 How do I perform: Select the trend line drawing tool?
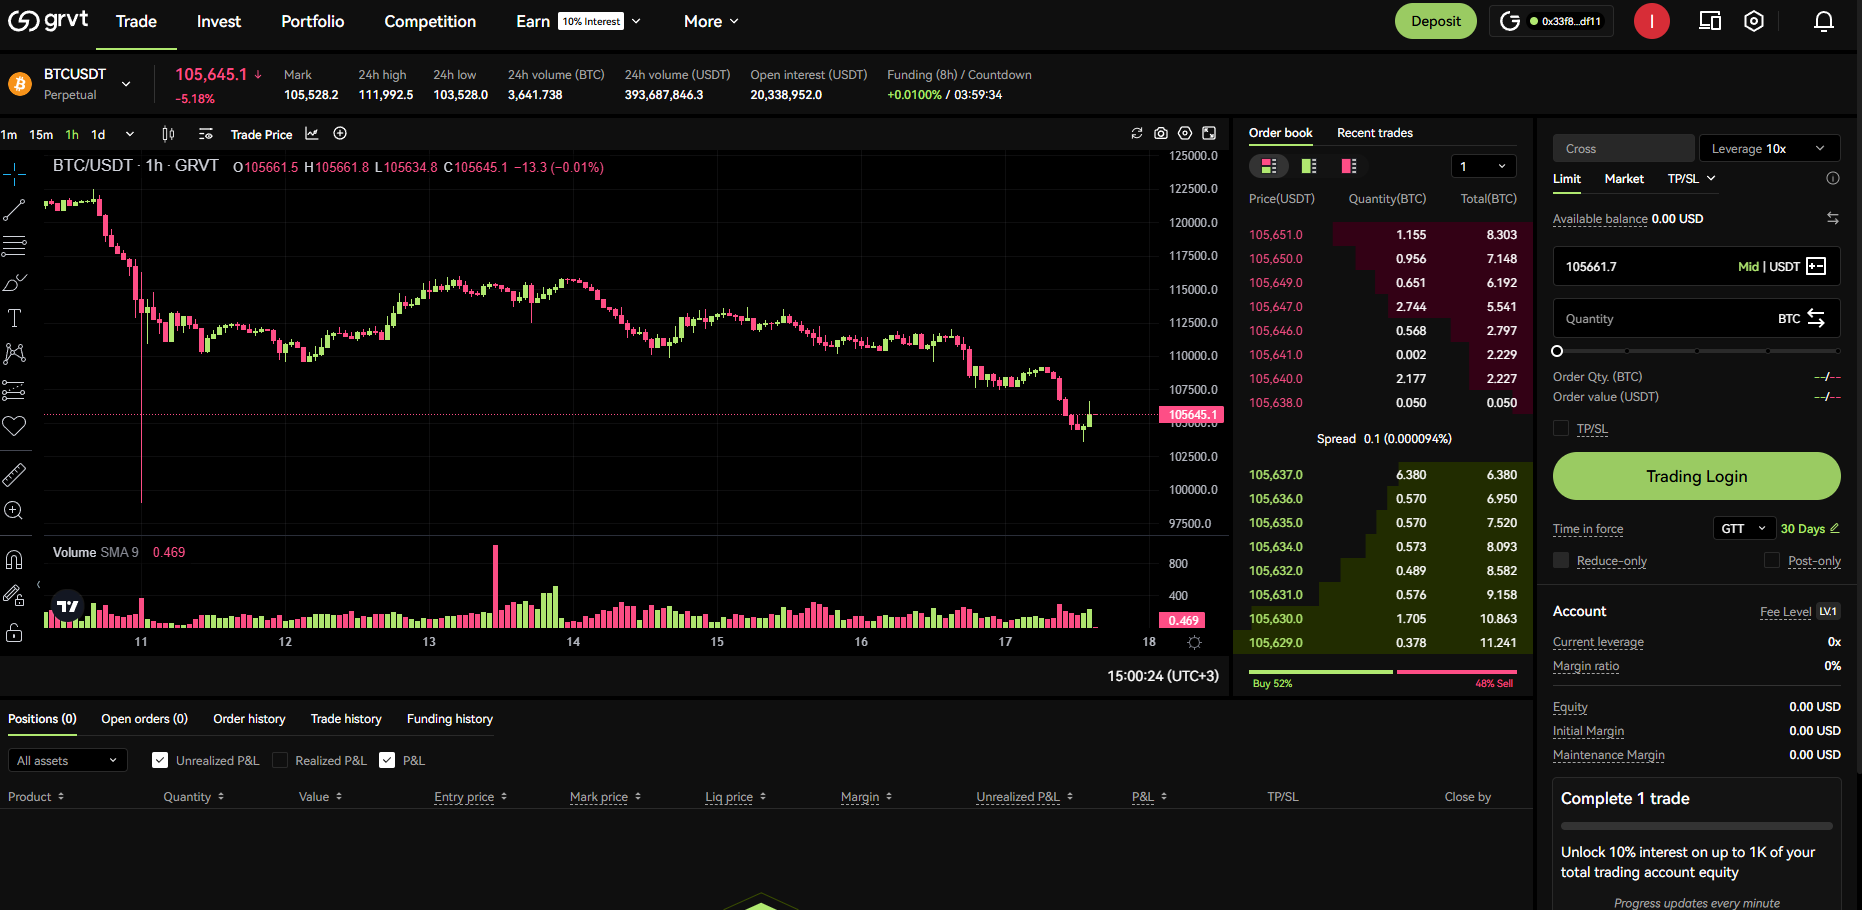click(14, 210)
